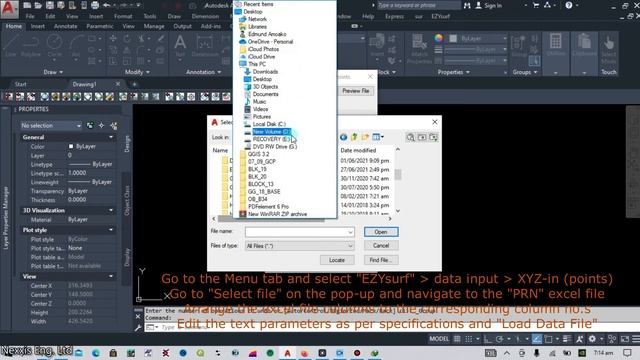This screenshot has width=640, height=360.
Task: Click the Preview File button
Action: click(x=356, y=91)
